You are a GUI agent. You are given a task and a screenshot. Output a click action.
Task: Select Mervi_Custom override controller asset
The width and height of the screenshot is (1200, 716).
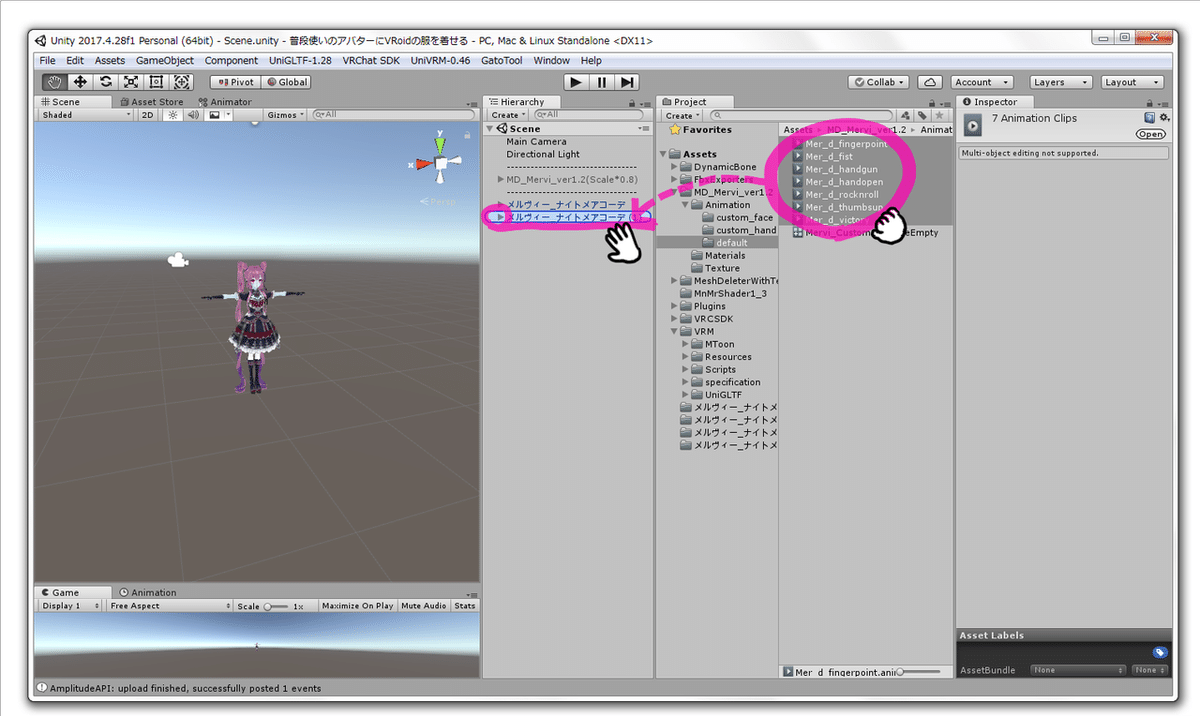[x=866, y=232]
